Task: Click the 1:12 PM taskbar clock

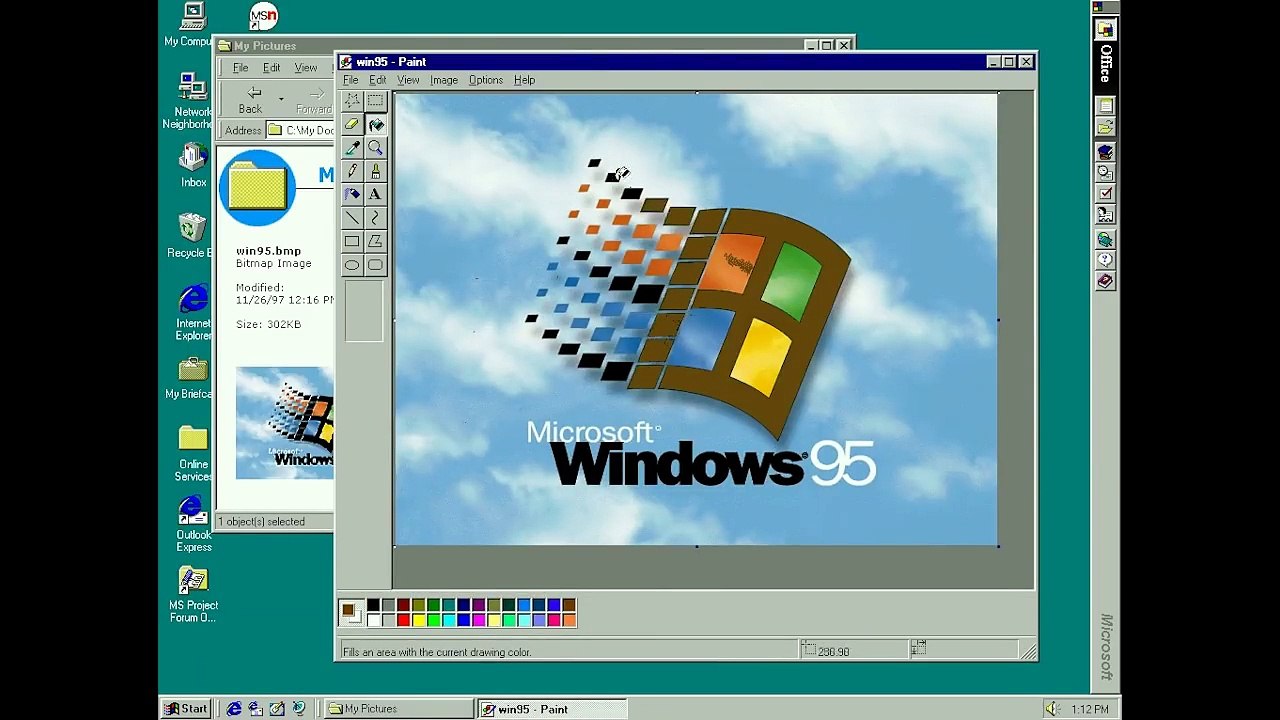Action: click(x=1089, y=709)
